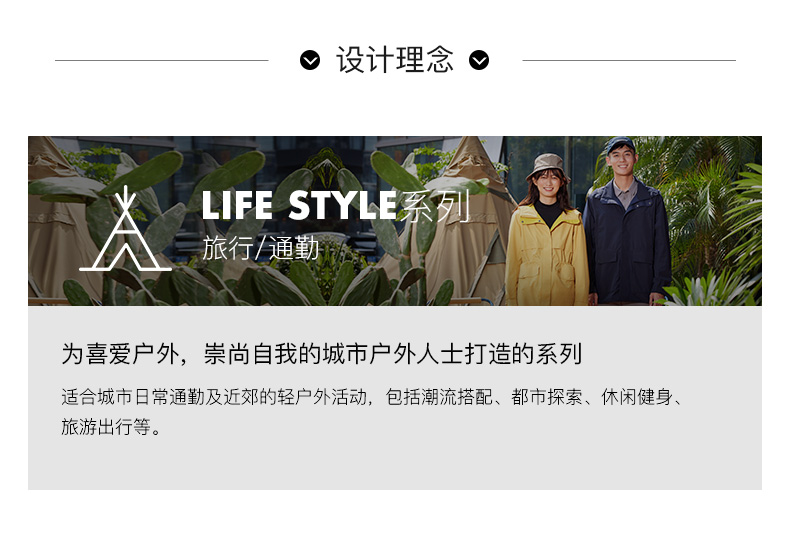Click the text line 旅游出行等。
790x539 pixels.
tap(111, 427)
